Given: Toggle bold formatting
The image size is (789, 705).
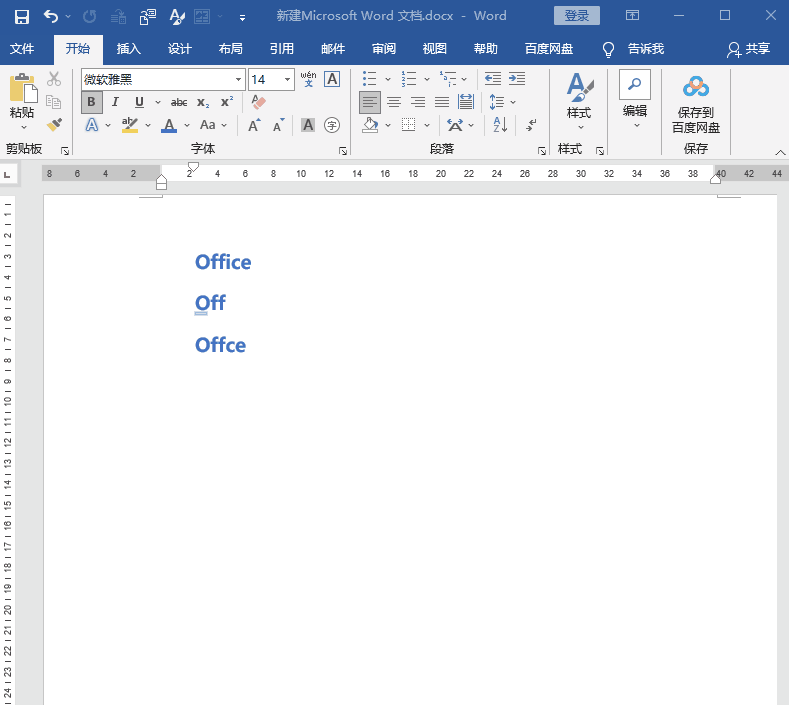Looking at the screenshot, I should pyautogui.click(x=92, y=102).
